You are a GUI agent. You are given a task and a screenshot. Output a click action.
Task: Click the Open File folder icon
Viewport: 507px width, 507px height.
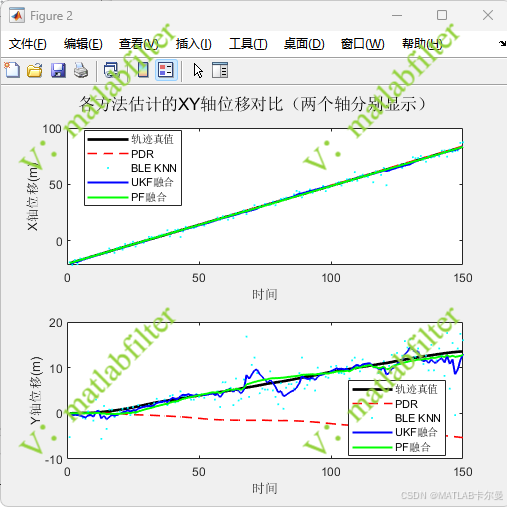(x=35, y=70)
